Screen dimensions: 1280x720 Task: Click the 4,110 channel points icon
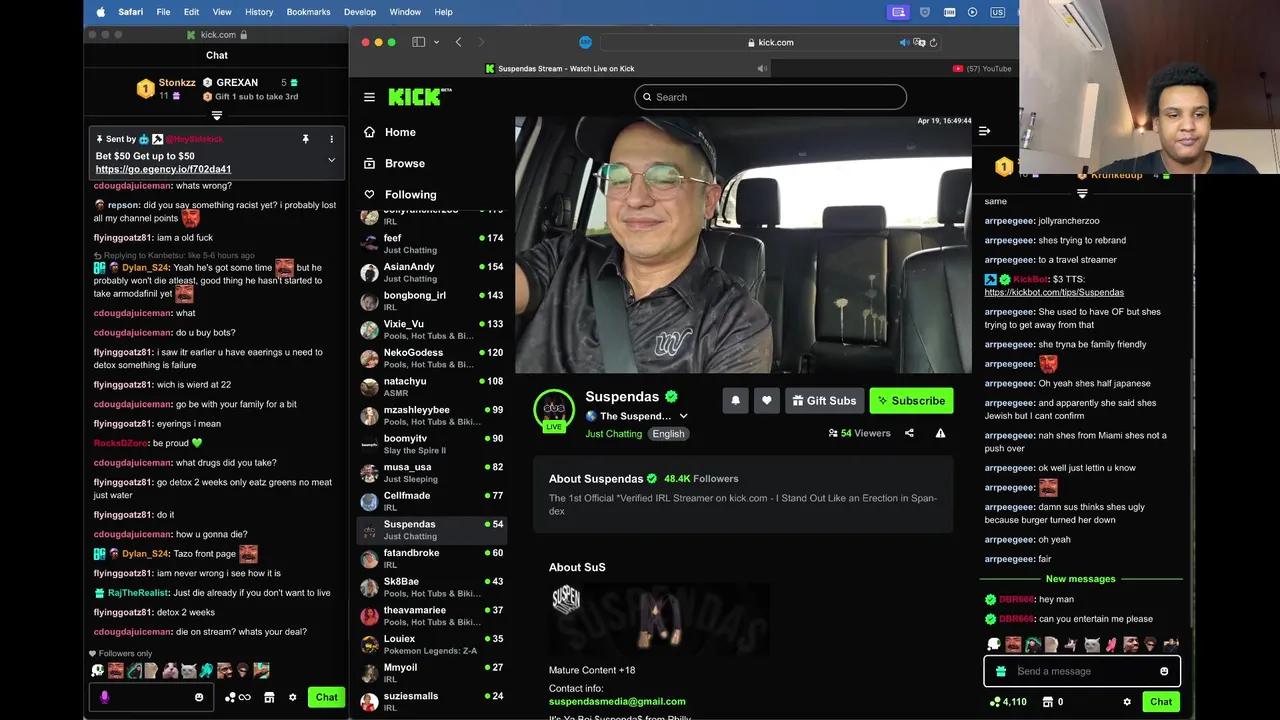coord(995,702)
